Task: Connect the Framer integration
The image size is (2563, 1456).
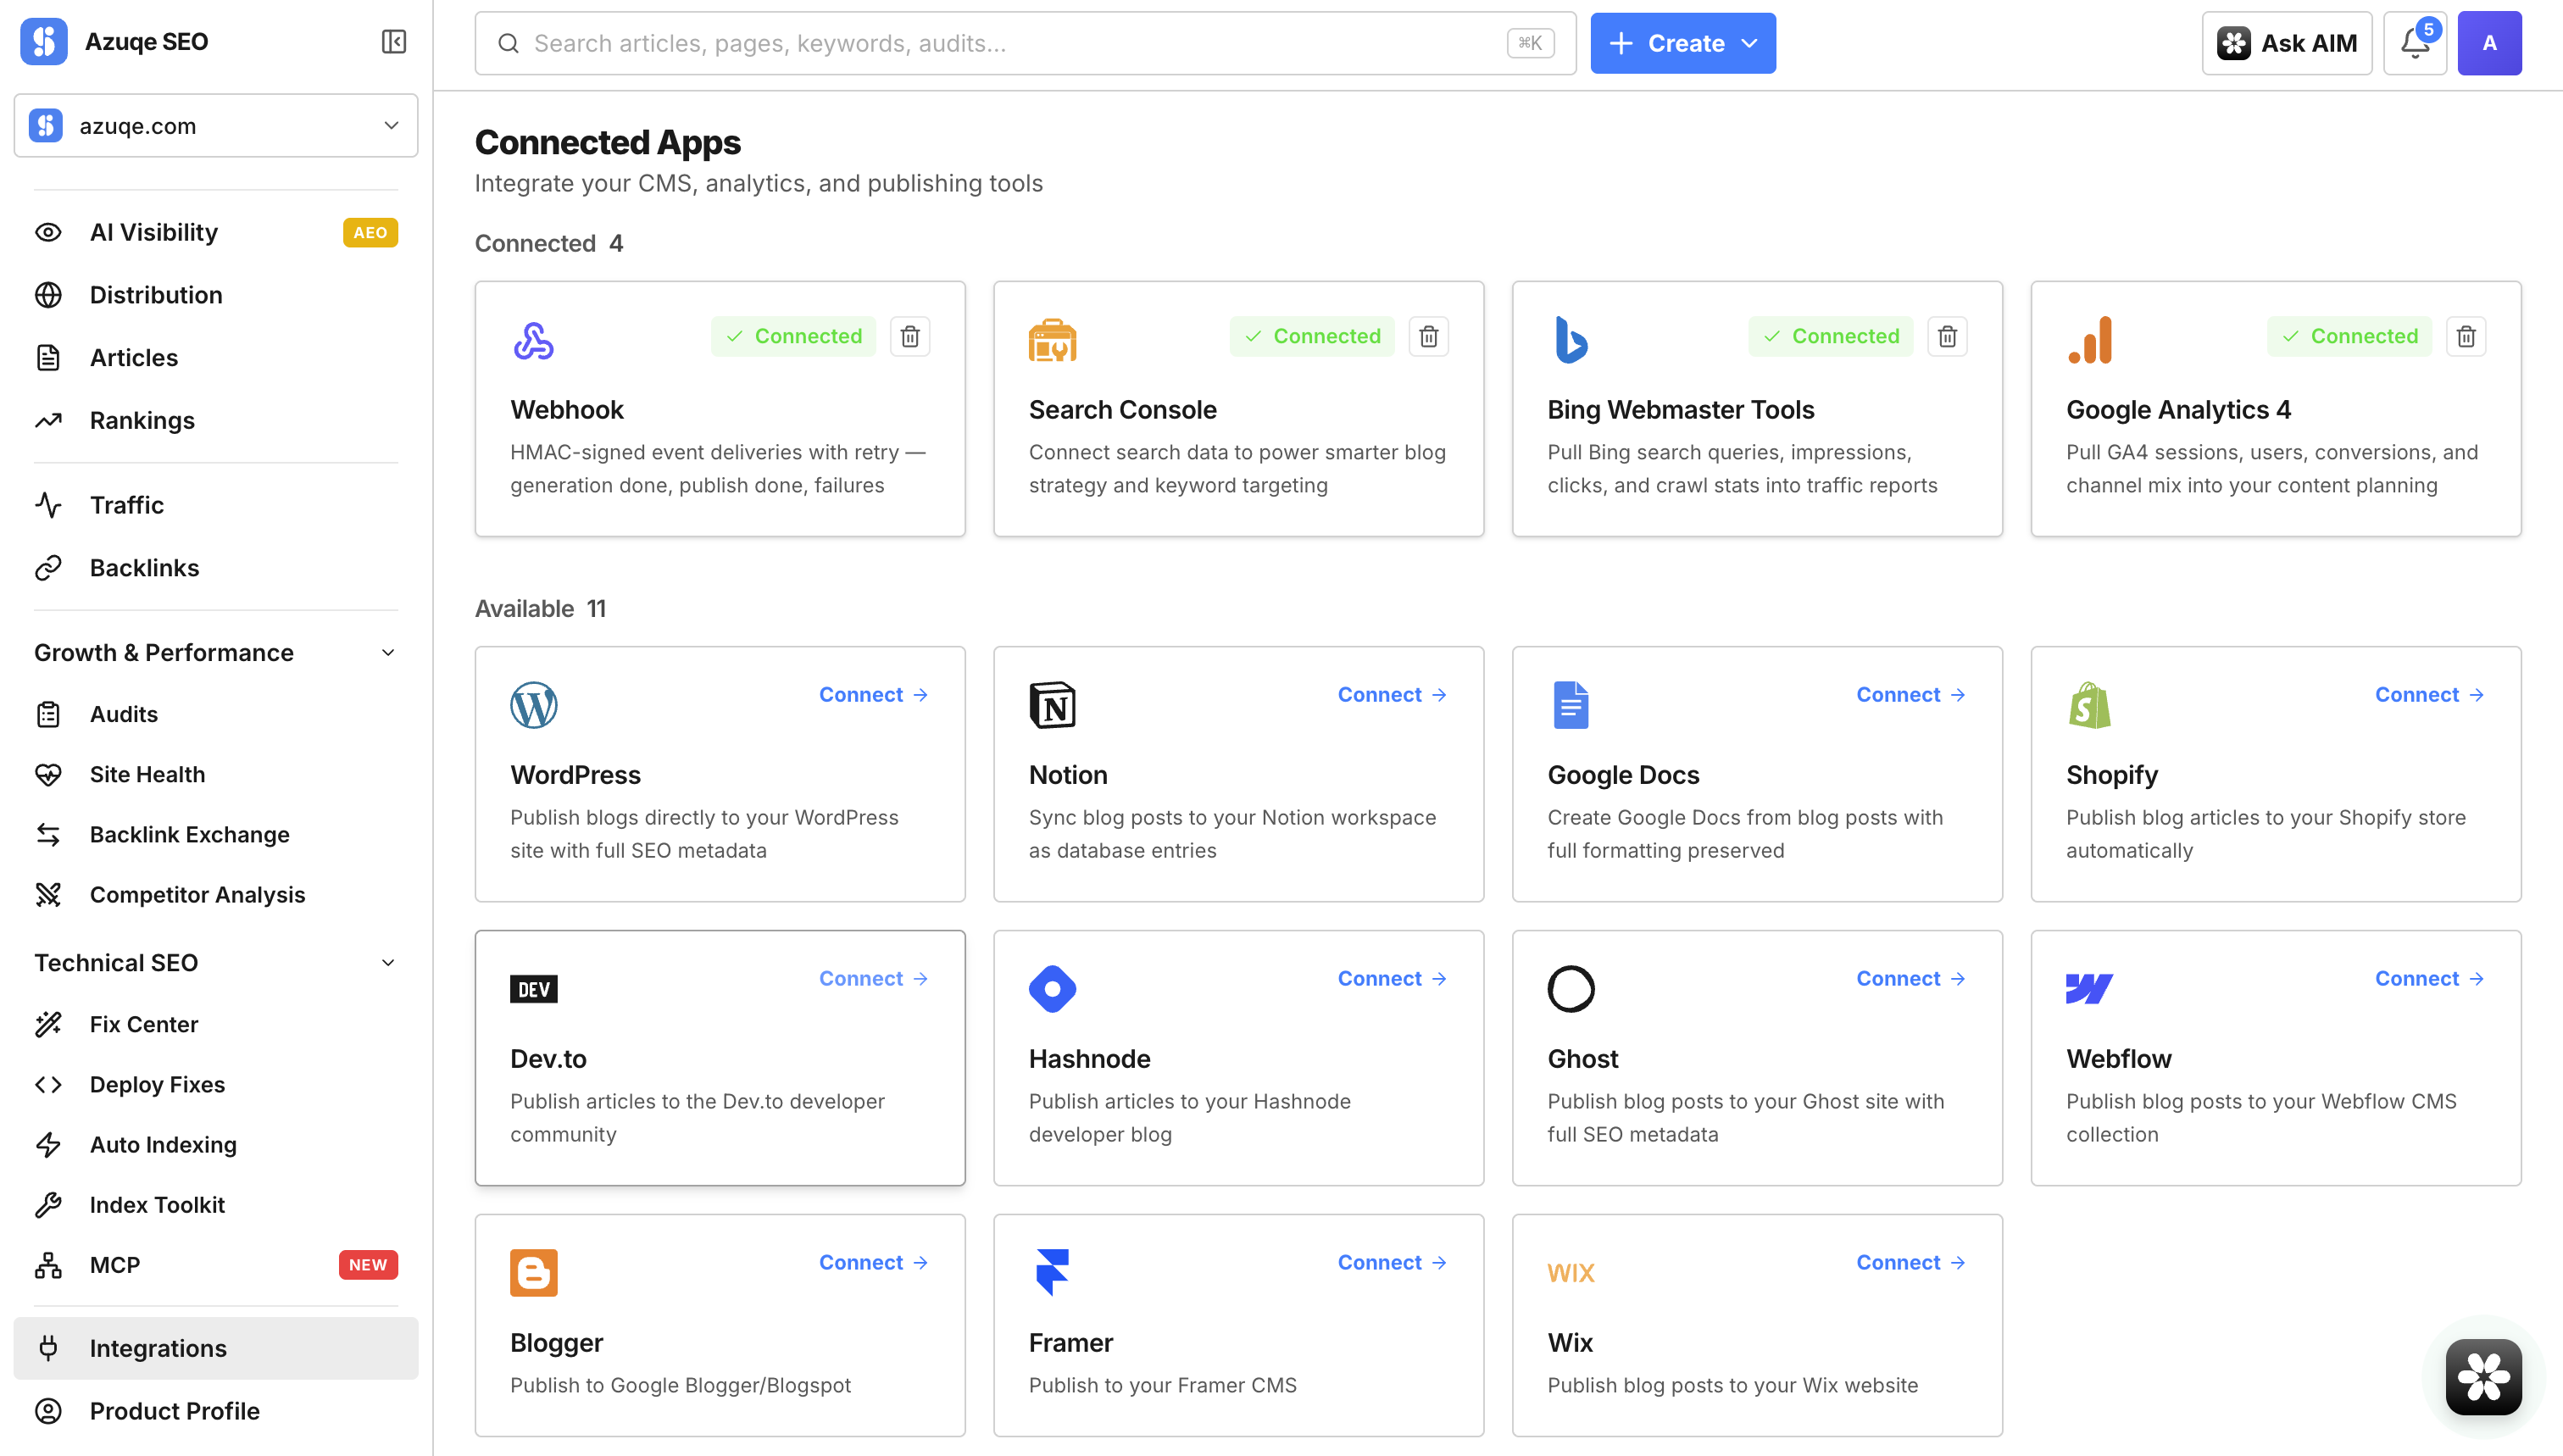Action: pos(1392,1263)
